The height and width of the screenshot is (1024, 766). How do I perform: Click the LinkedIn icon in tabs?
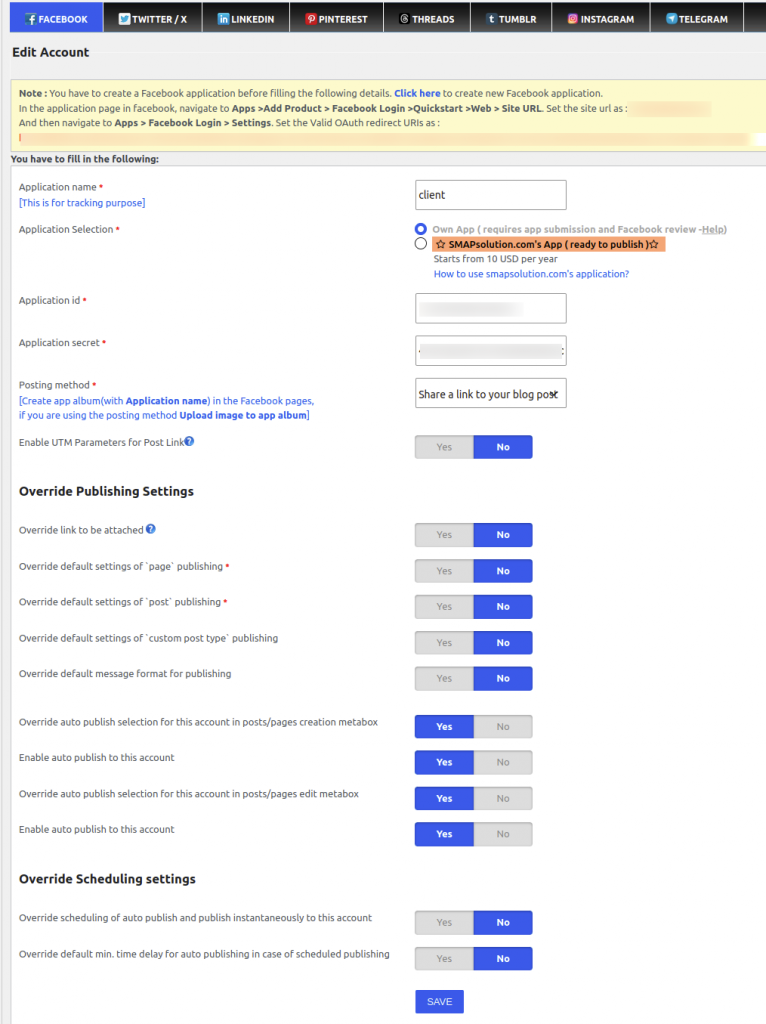(x=223, y=19)
